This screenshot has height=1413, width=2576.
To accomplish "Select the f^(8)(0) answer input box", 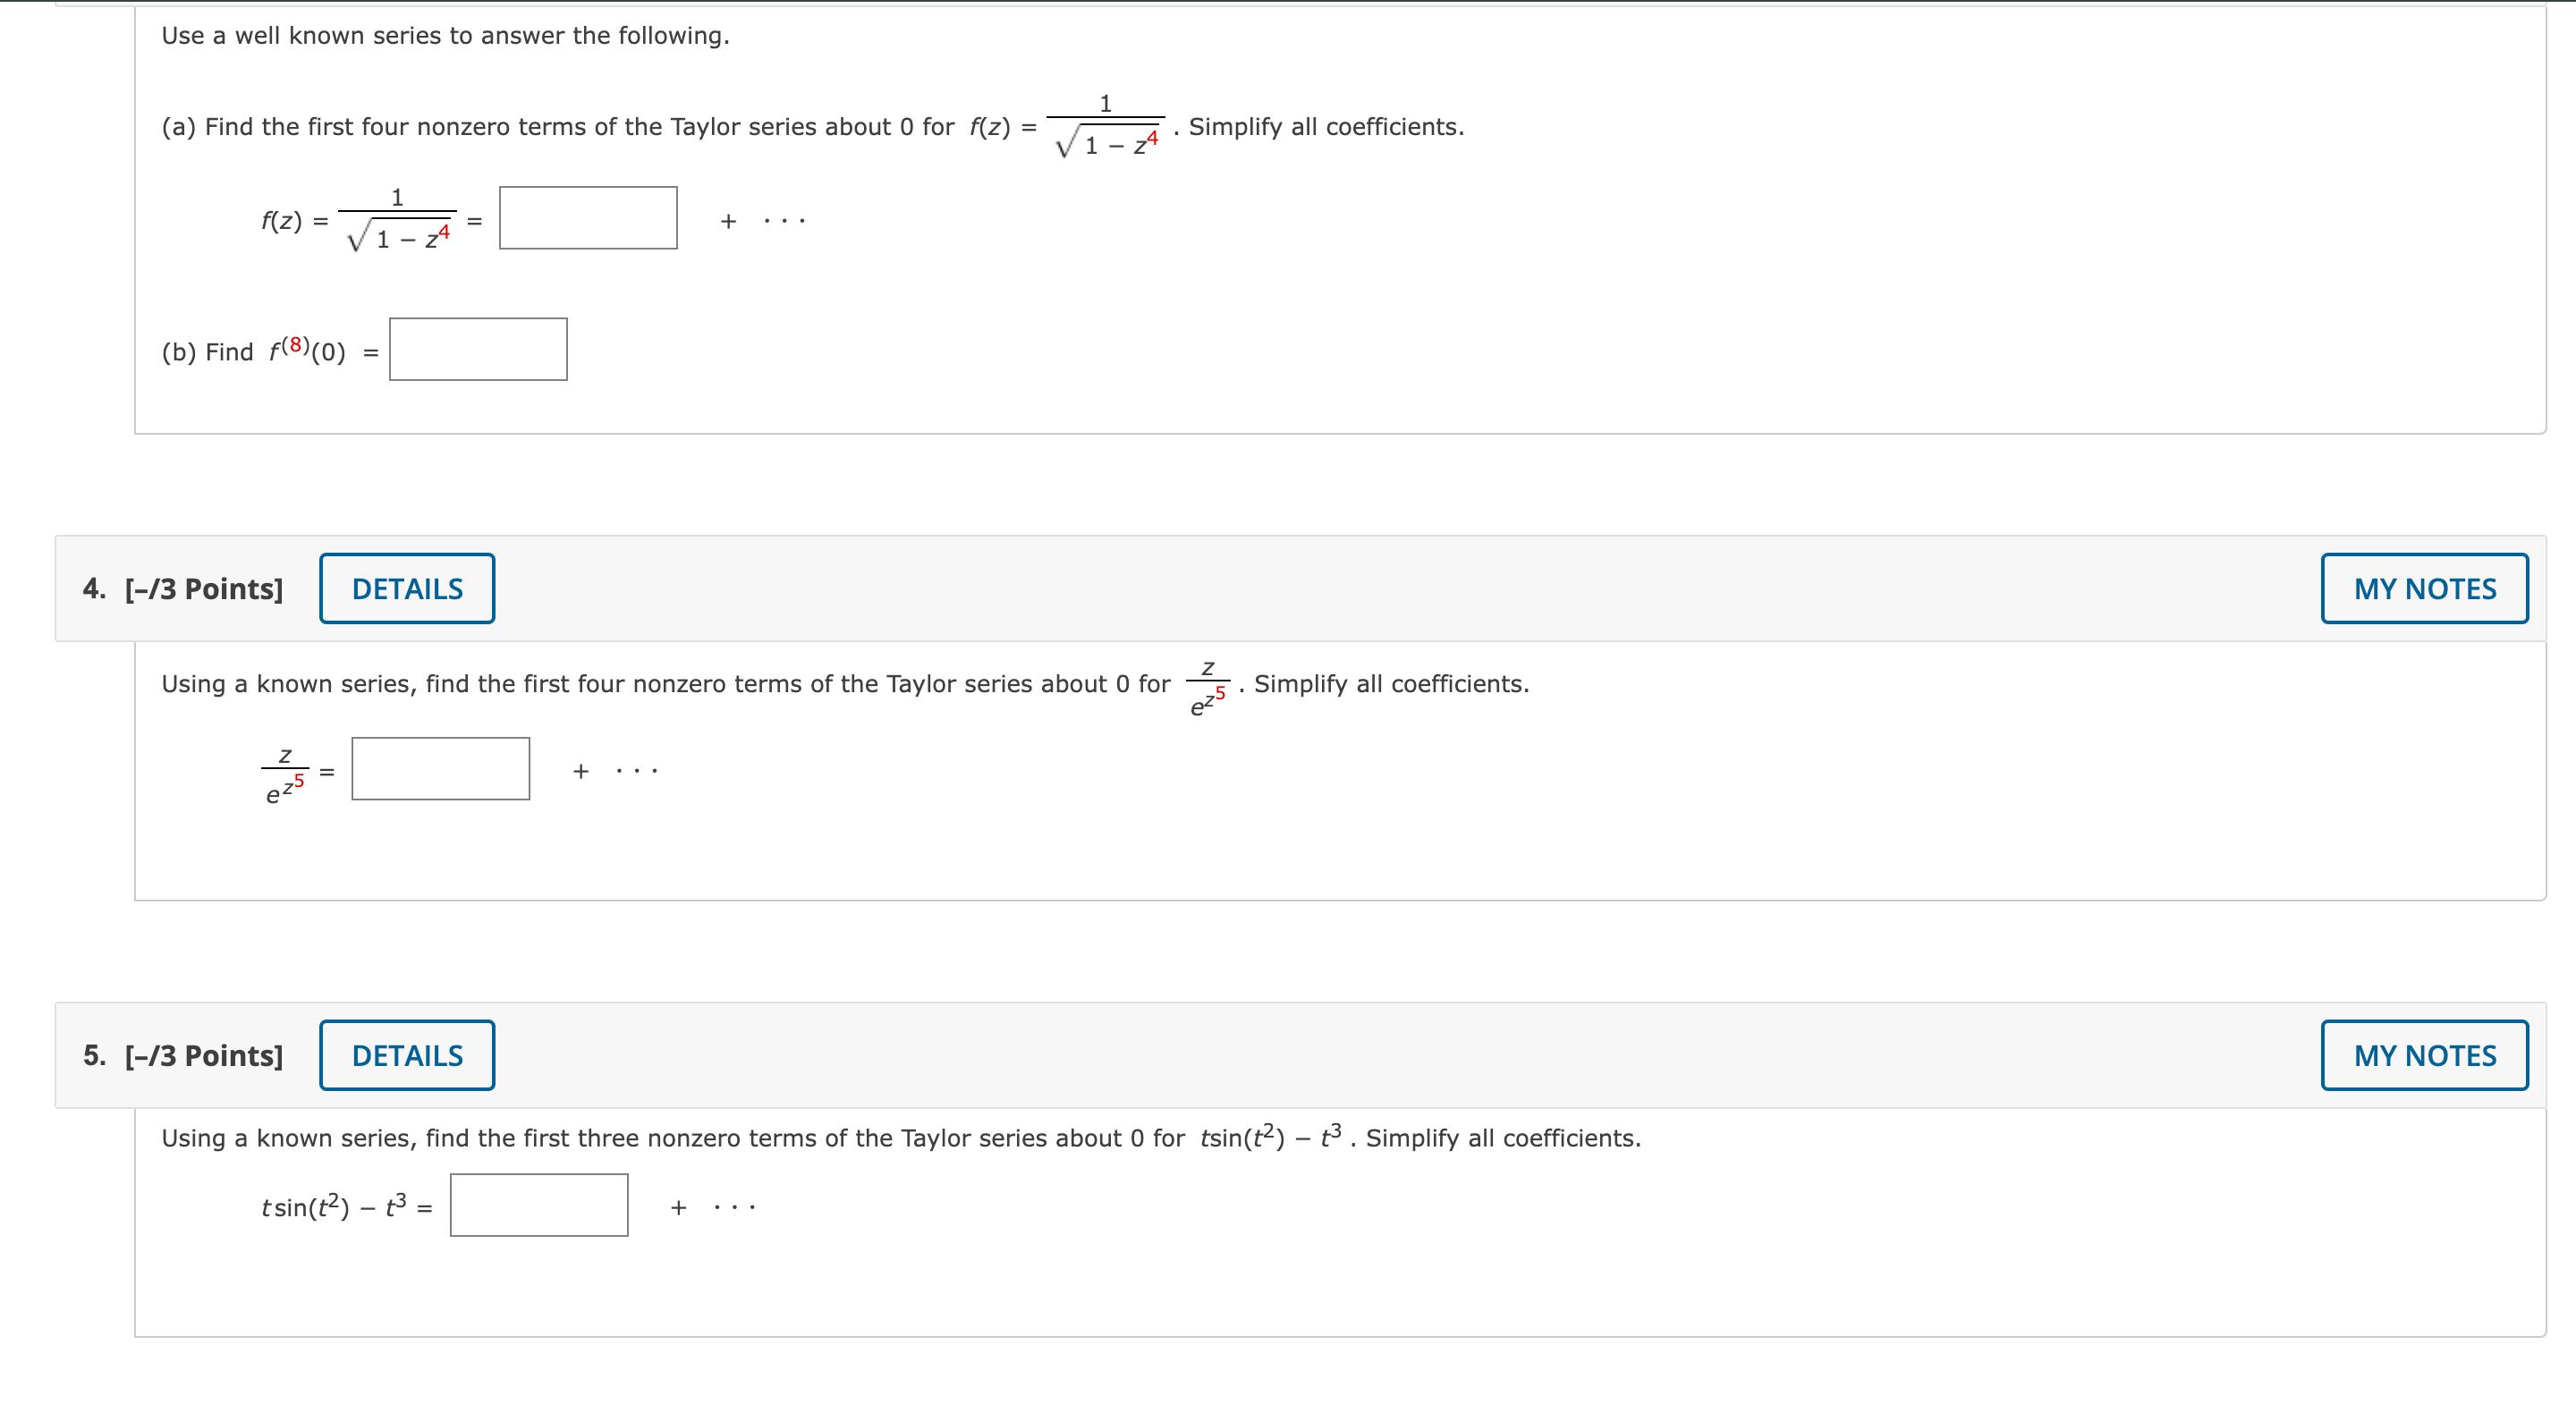I will pos(478,348).
